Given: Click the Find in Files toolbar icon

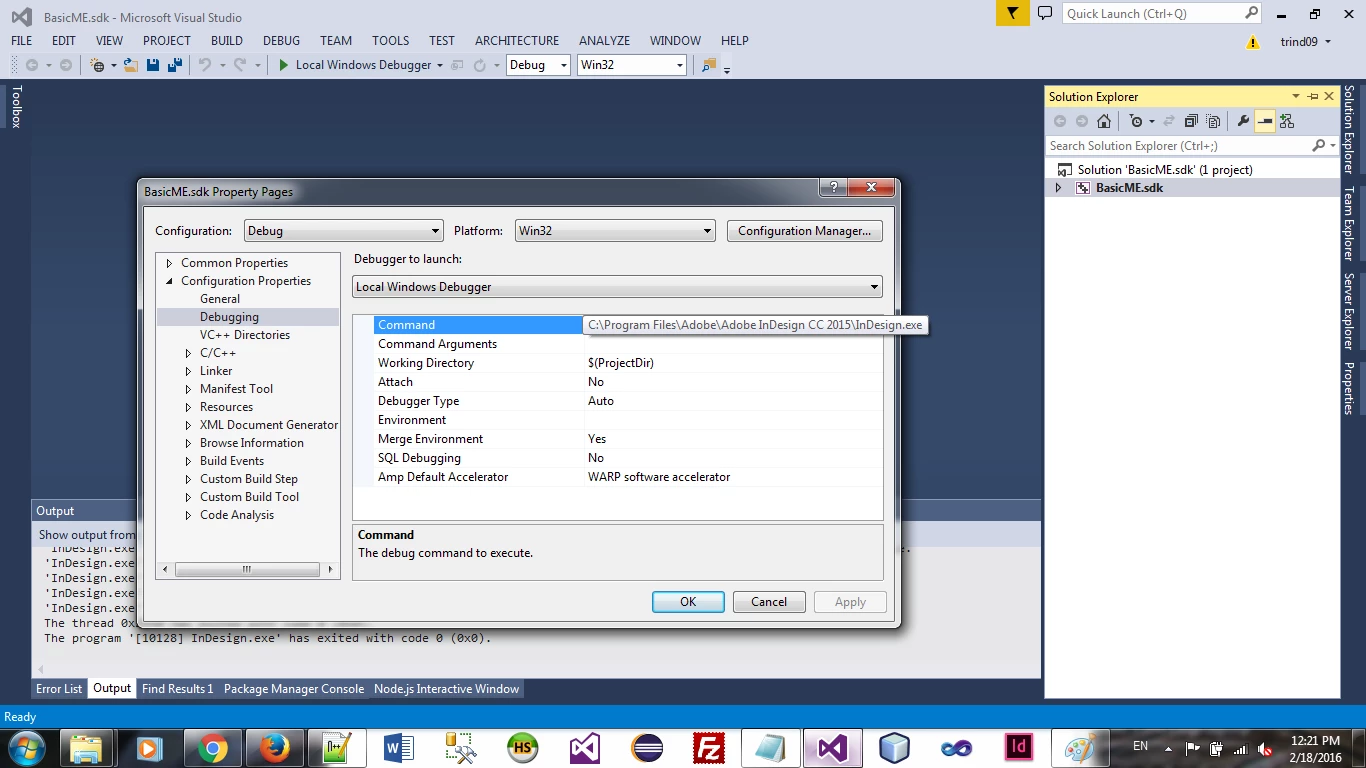Looking at the screenshot, I should click(709, 65).
